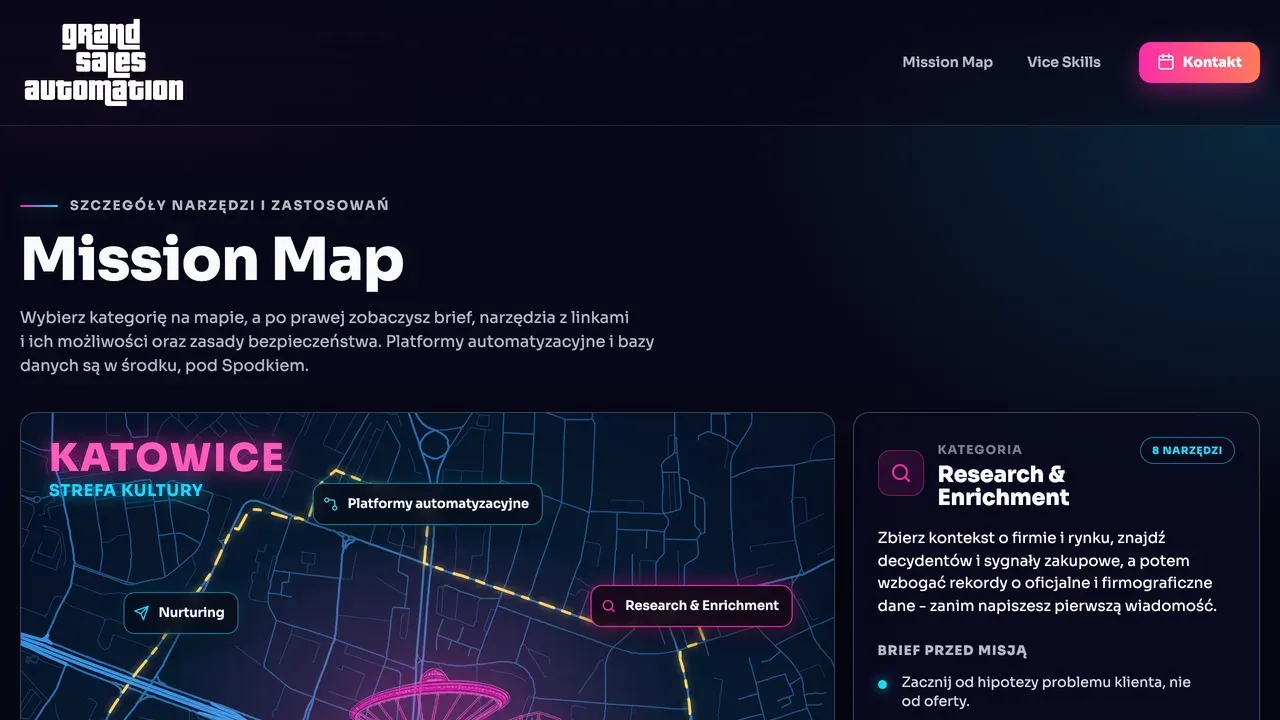This screenshot has width=1280, height=720.
Task: Click the KATOWICE map title
Action: 167,457
